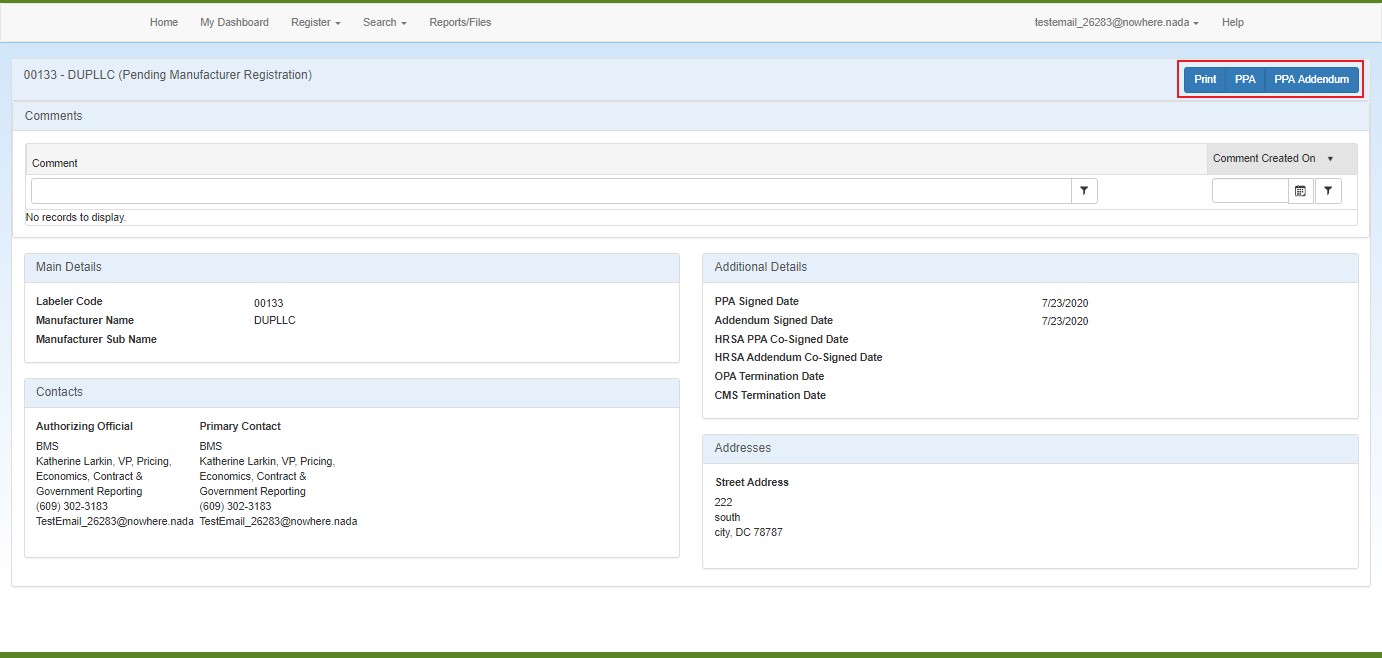Click street address line '222'
Screen dimensions: 1382x658
pos(724,502)
